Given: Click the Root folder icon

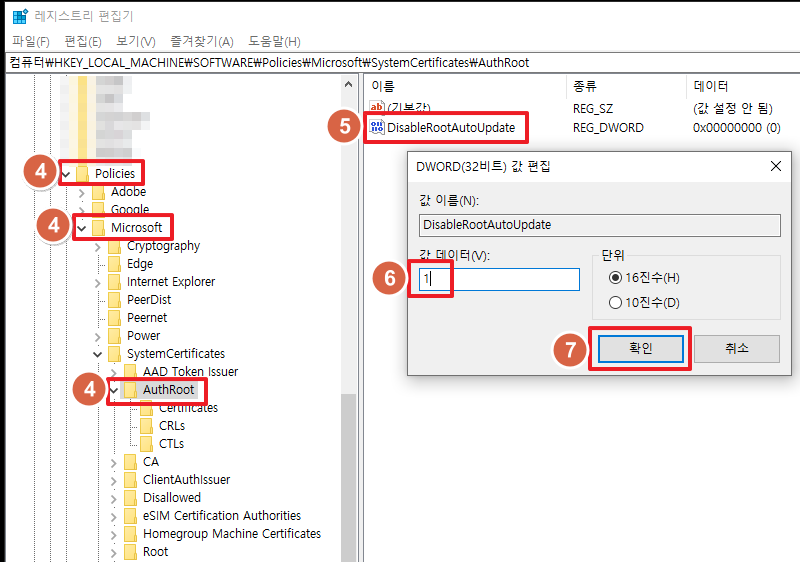Looking at the screenshot, I should point(131,552).
